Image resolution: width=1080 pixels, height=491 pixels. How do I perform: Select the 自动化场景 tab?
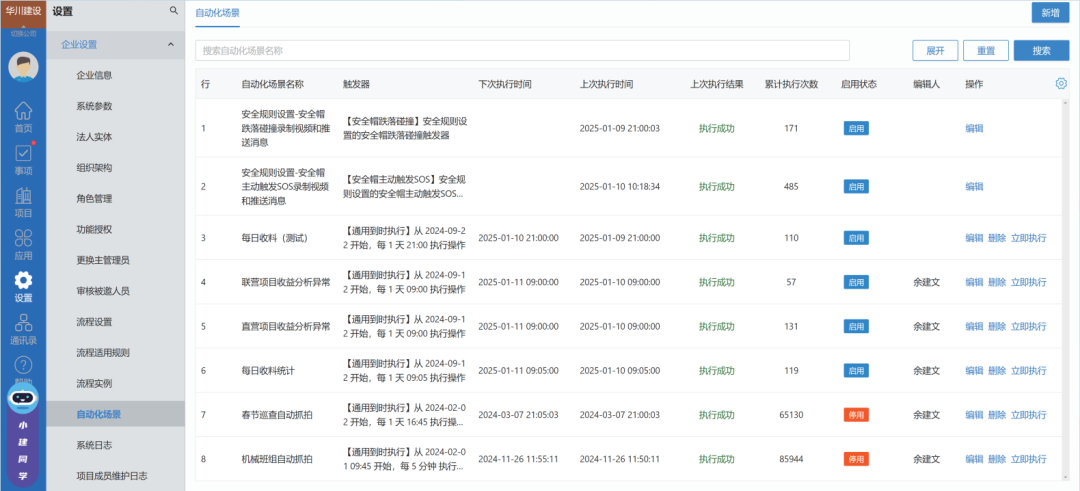[x=217, y=13]
